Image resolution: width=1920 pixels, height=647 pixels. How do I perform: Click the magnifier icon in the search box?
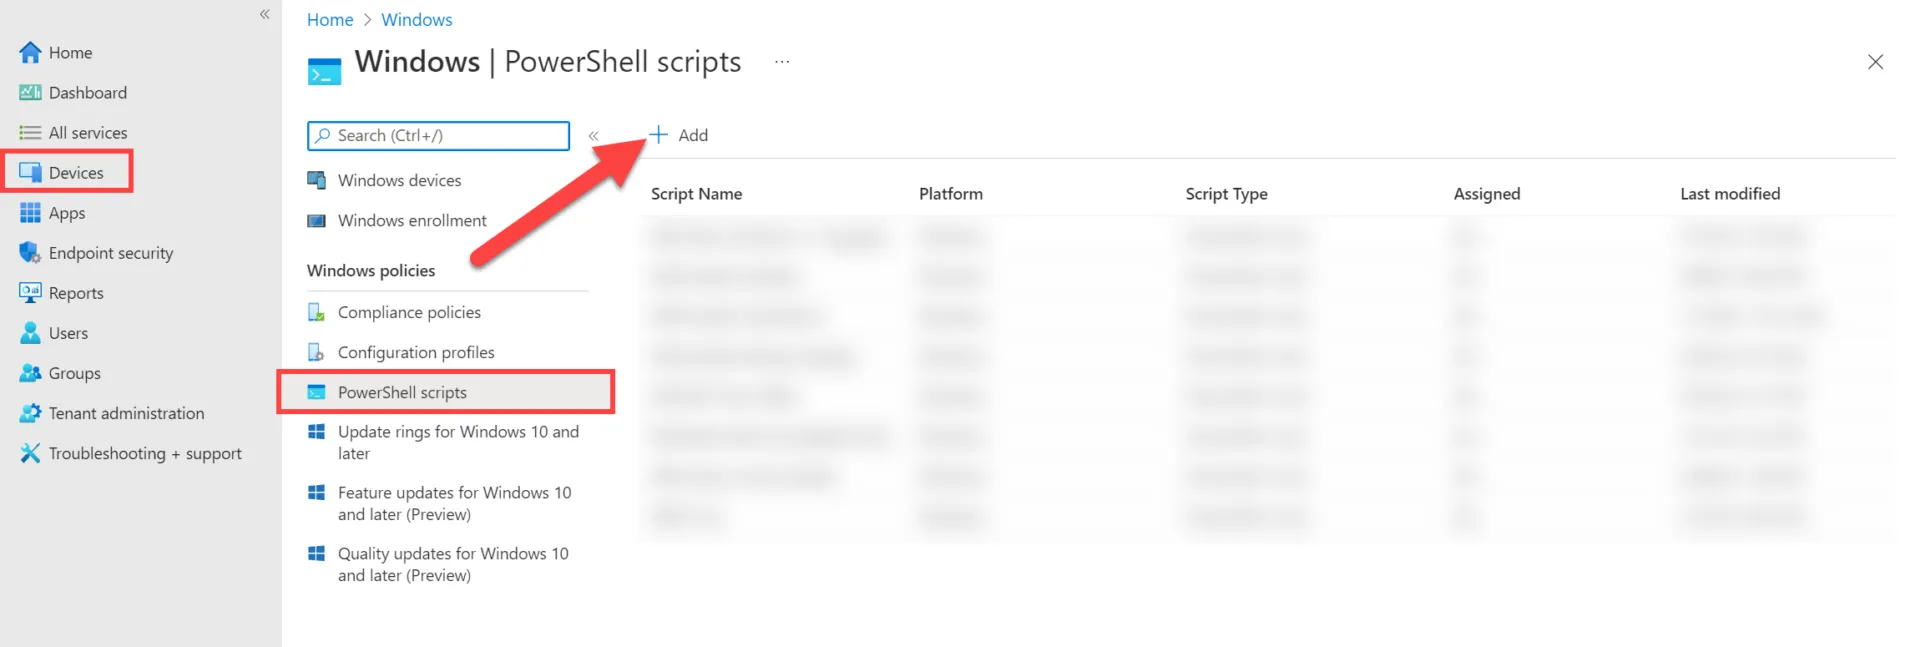point(322,135)
